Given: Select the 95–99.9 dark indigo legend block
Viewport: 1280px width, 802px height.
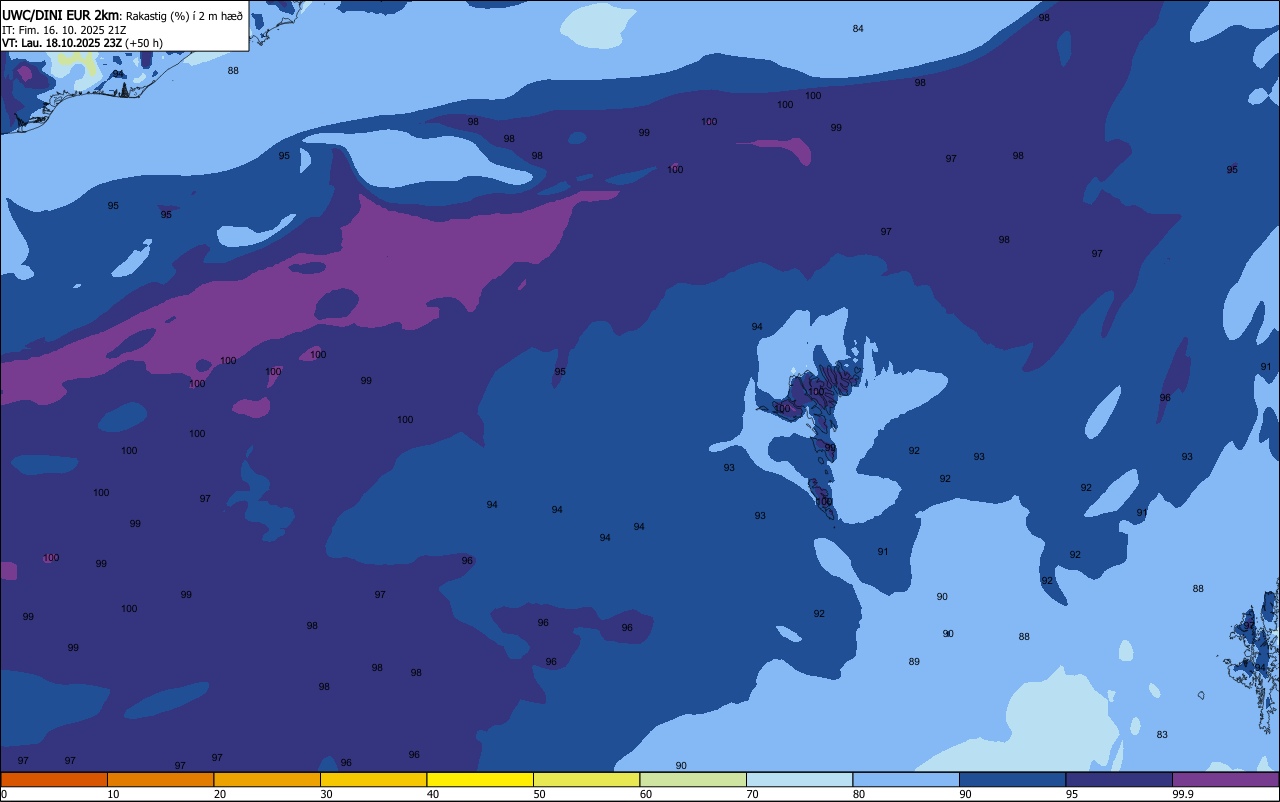Looking at the screenshot, I should click(x=1119, y=779).
